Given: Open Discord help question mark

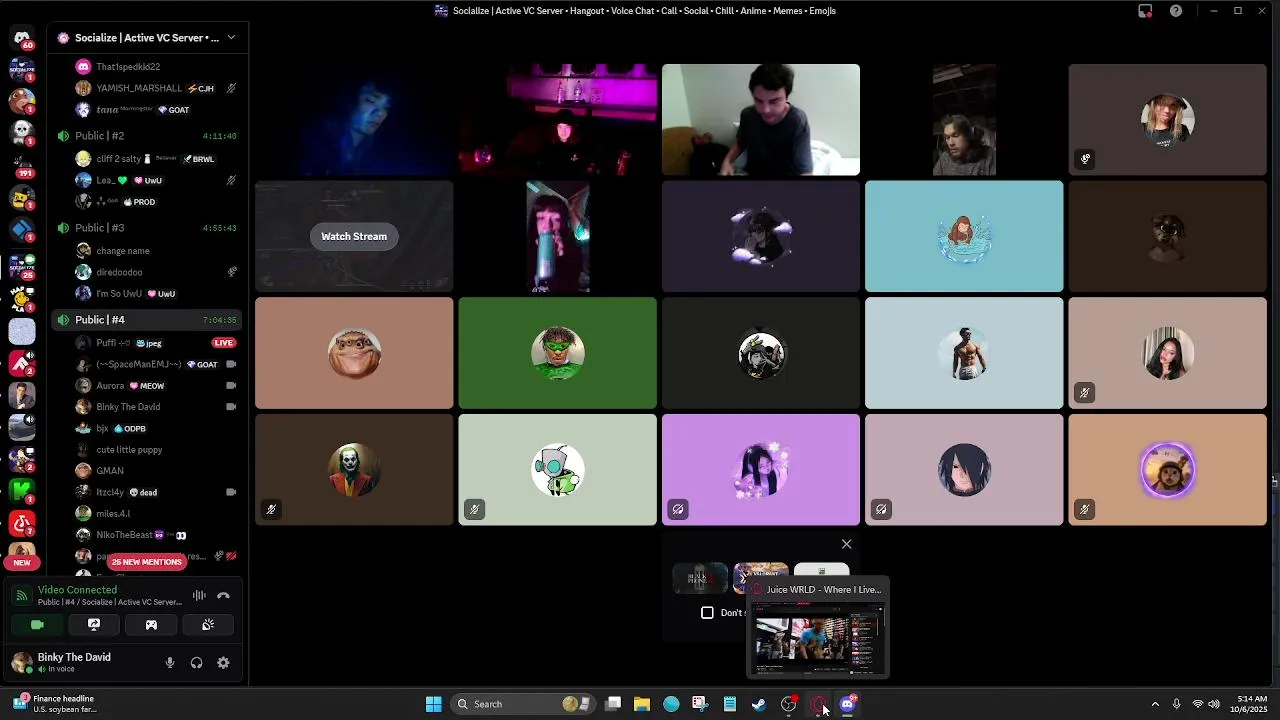Looking at the screenshot, I should tap(1176, 11).
